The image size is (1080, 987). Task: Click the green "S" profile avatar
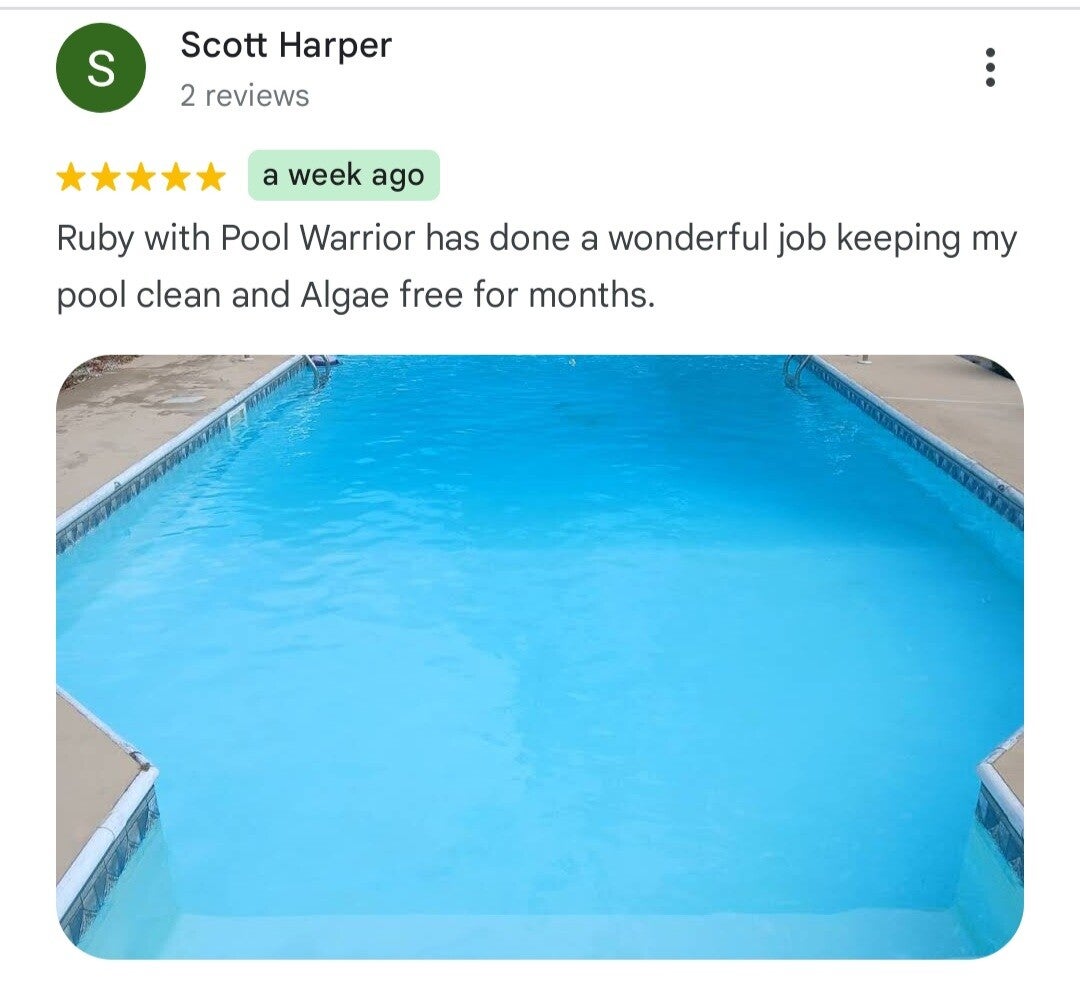[101, 67]
